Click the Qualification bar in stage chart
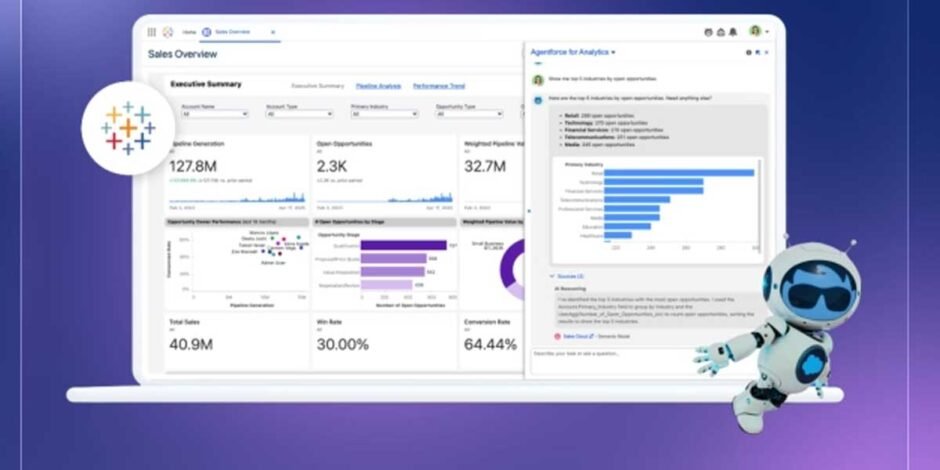Image resolution: width=940 pixels, height=470 pixels. coord(403,245)
